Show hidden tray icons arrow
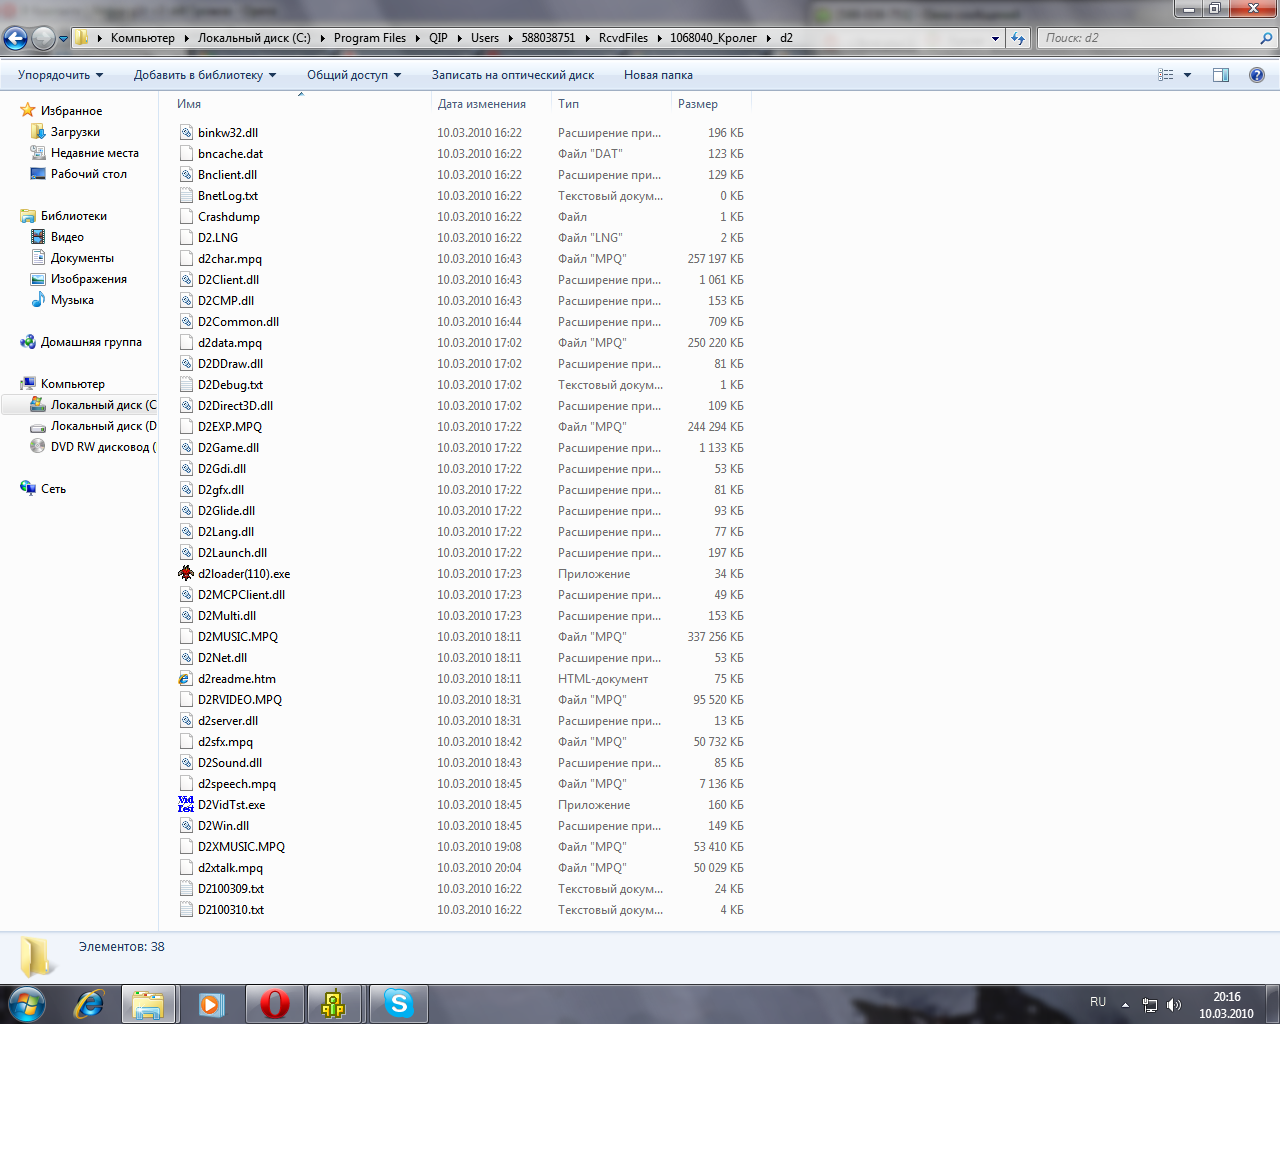The image size is (1280, 1167). pyautogui.click(x=1125, y=1005)
